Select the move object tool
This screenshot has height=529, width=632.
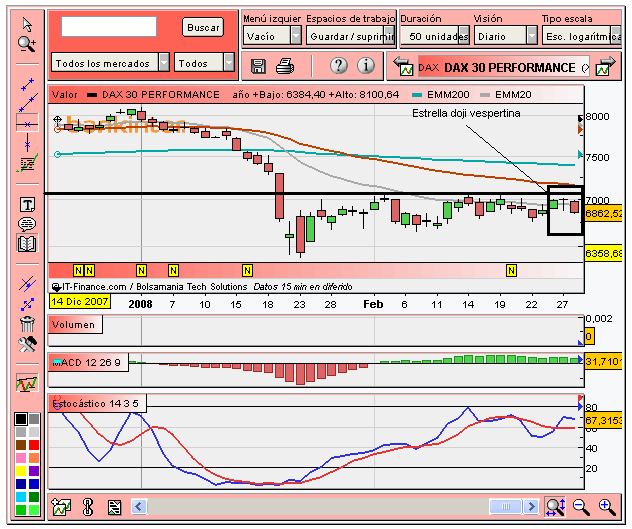[27, 304]
